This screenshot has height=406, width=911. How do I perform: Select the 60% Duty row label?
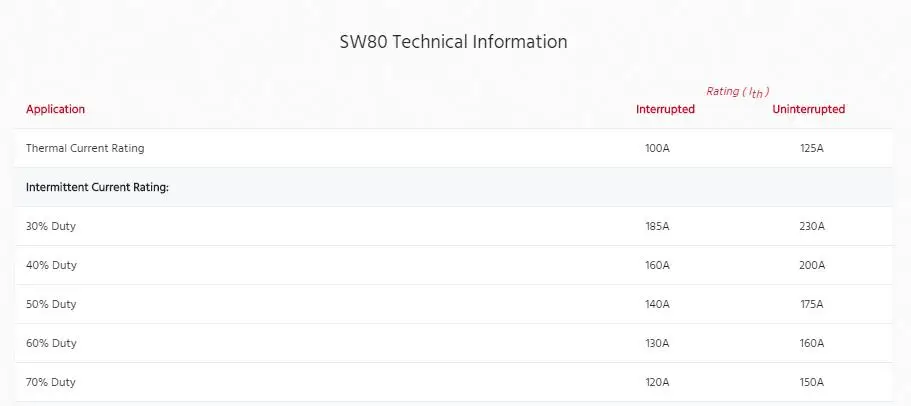click(51, 343)
